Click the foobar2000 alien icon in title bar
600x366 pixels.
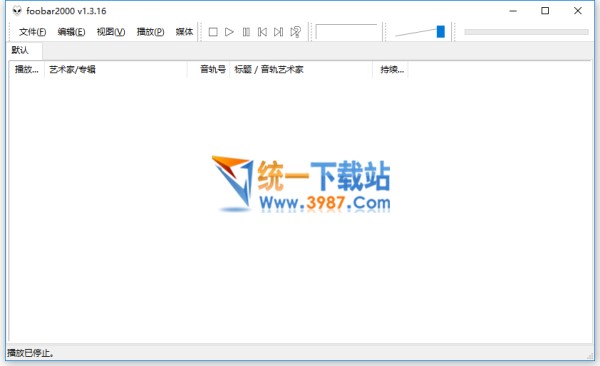click(x=17, y=11)
